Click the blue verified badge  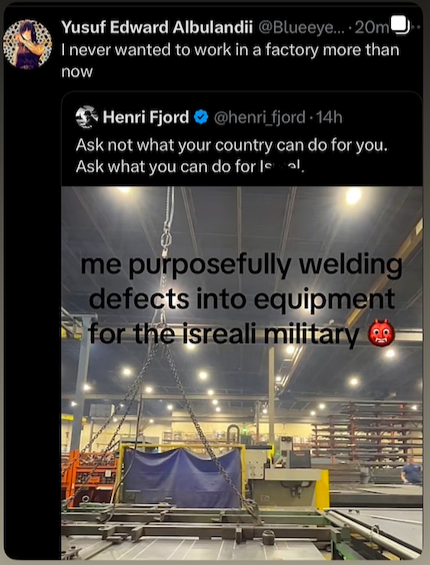(201, 117)
